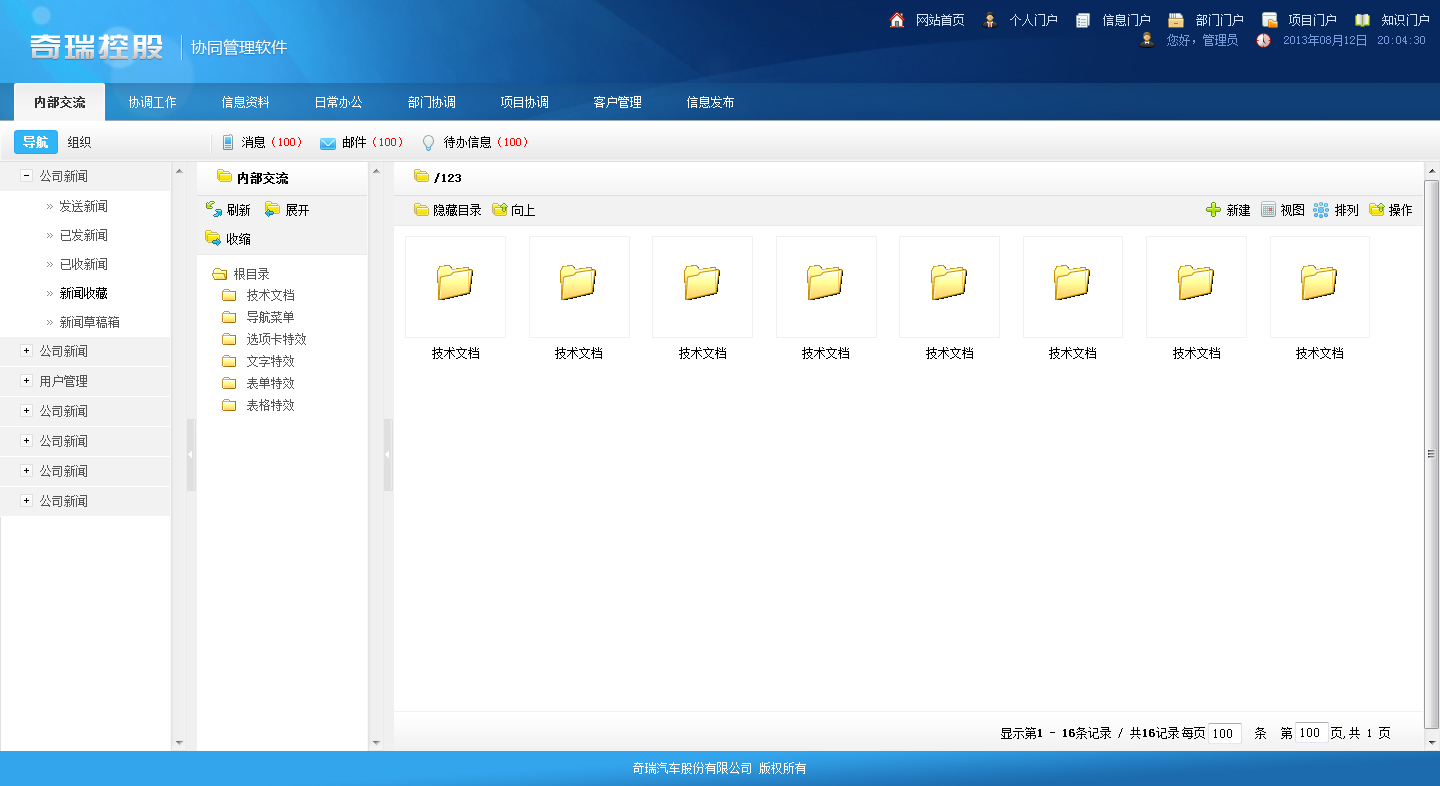Open 已发新闻 link
Image resolution: width=1440 pixels, height=786 pixels.
point(83,235)
